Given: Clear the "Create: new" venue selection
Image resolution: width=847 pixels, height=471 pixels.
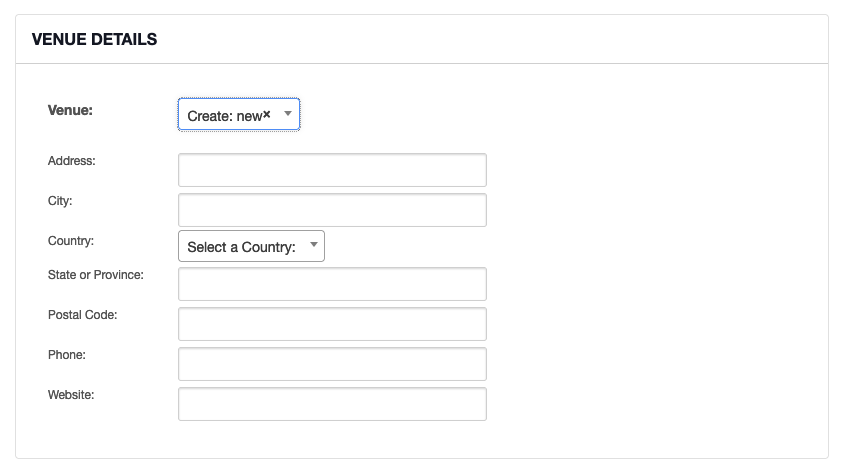Looking at the screenshot, I should point(266,114).
